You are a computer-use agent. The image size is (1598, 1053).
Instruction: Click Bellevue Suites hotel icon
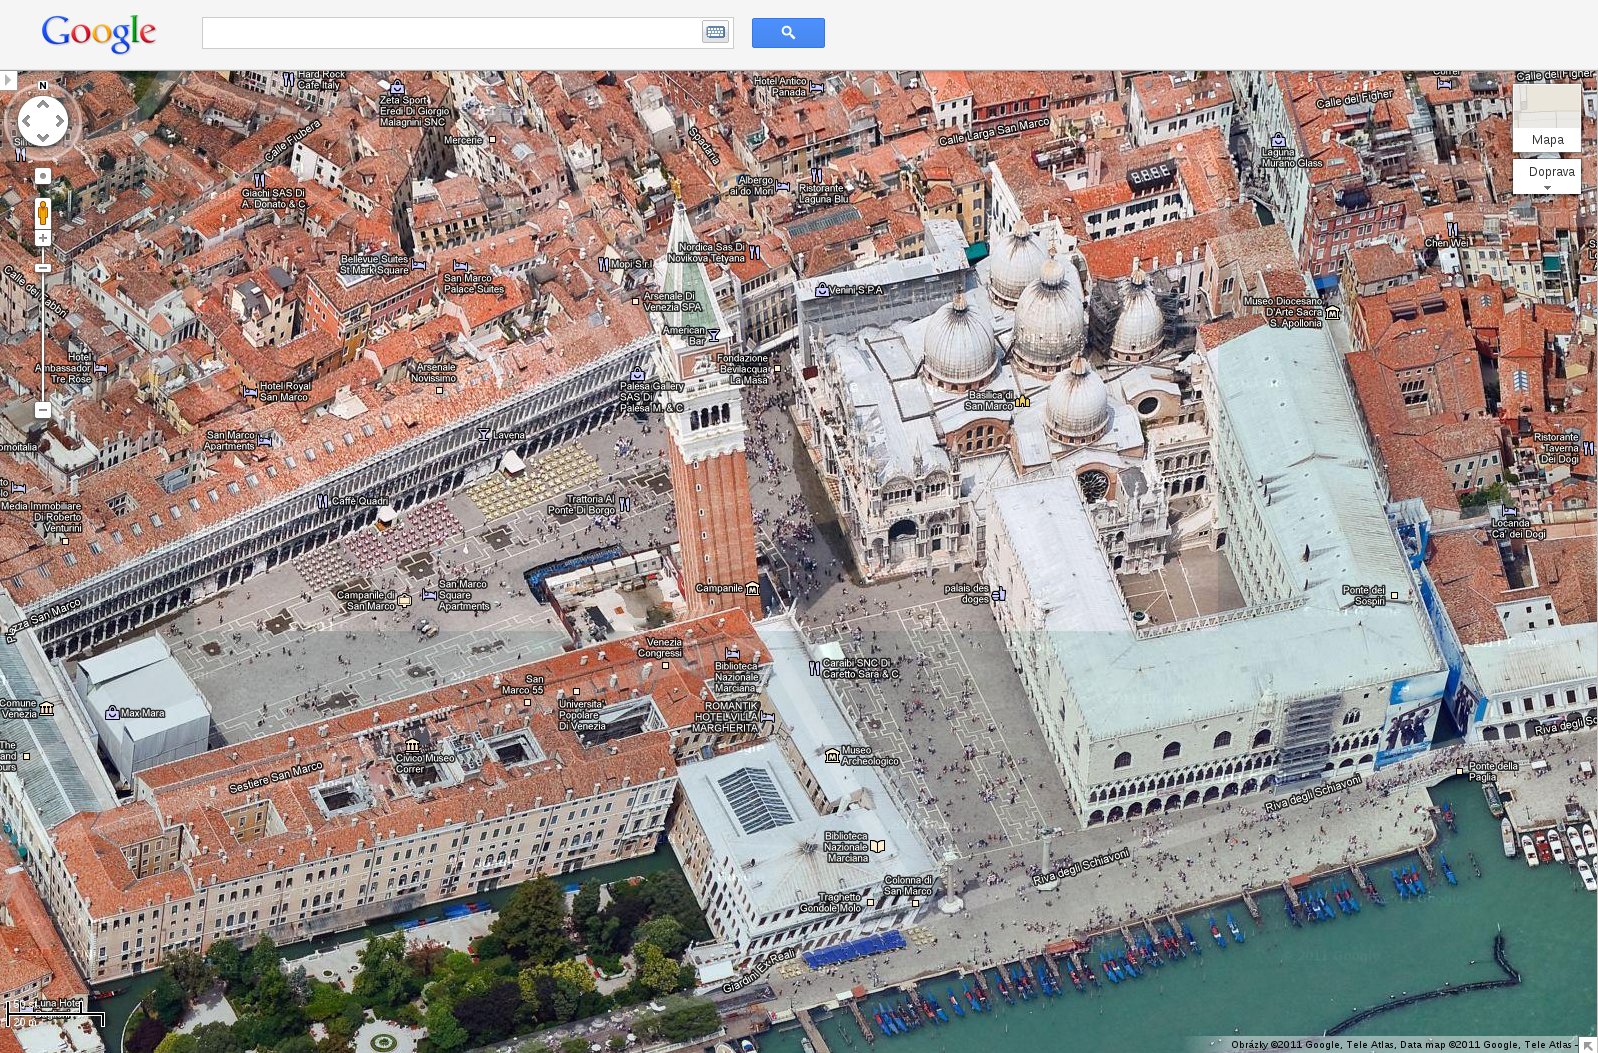[418, 265]
